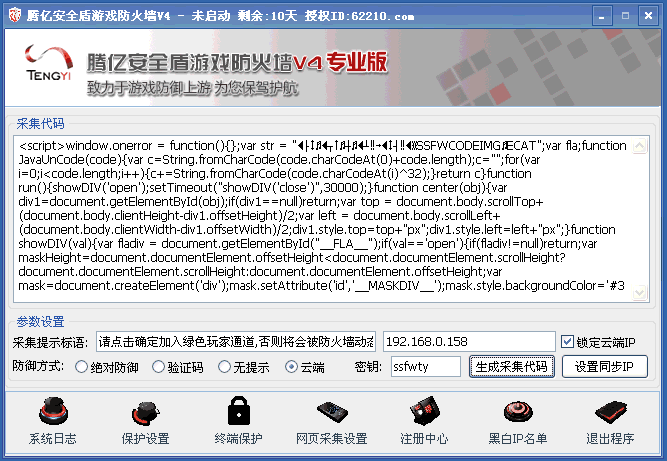
Task: Toggle the 锁定云端IP checkbox
Action: click(x=567, y=342)
